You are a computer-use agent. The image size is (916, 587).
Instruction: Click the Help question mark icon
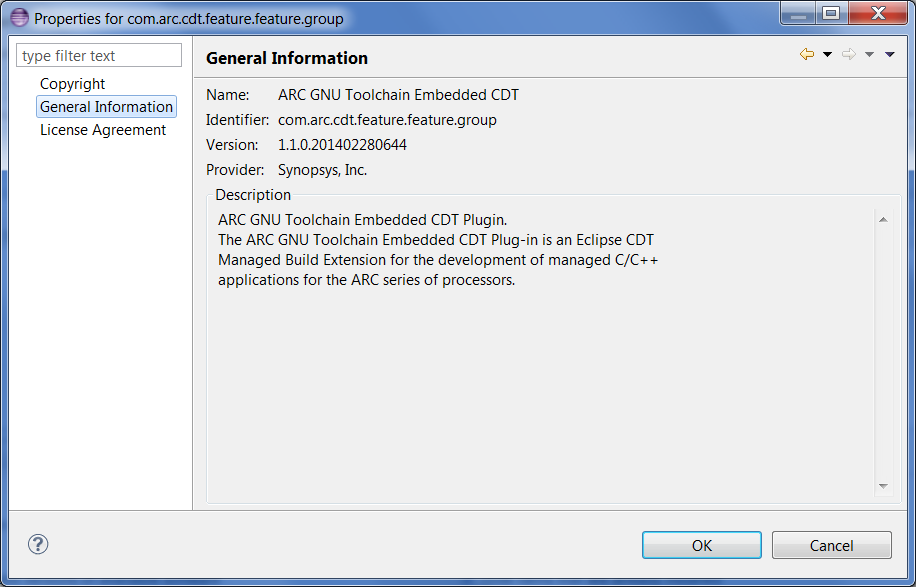tap(38, 544)
